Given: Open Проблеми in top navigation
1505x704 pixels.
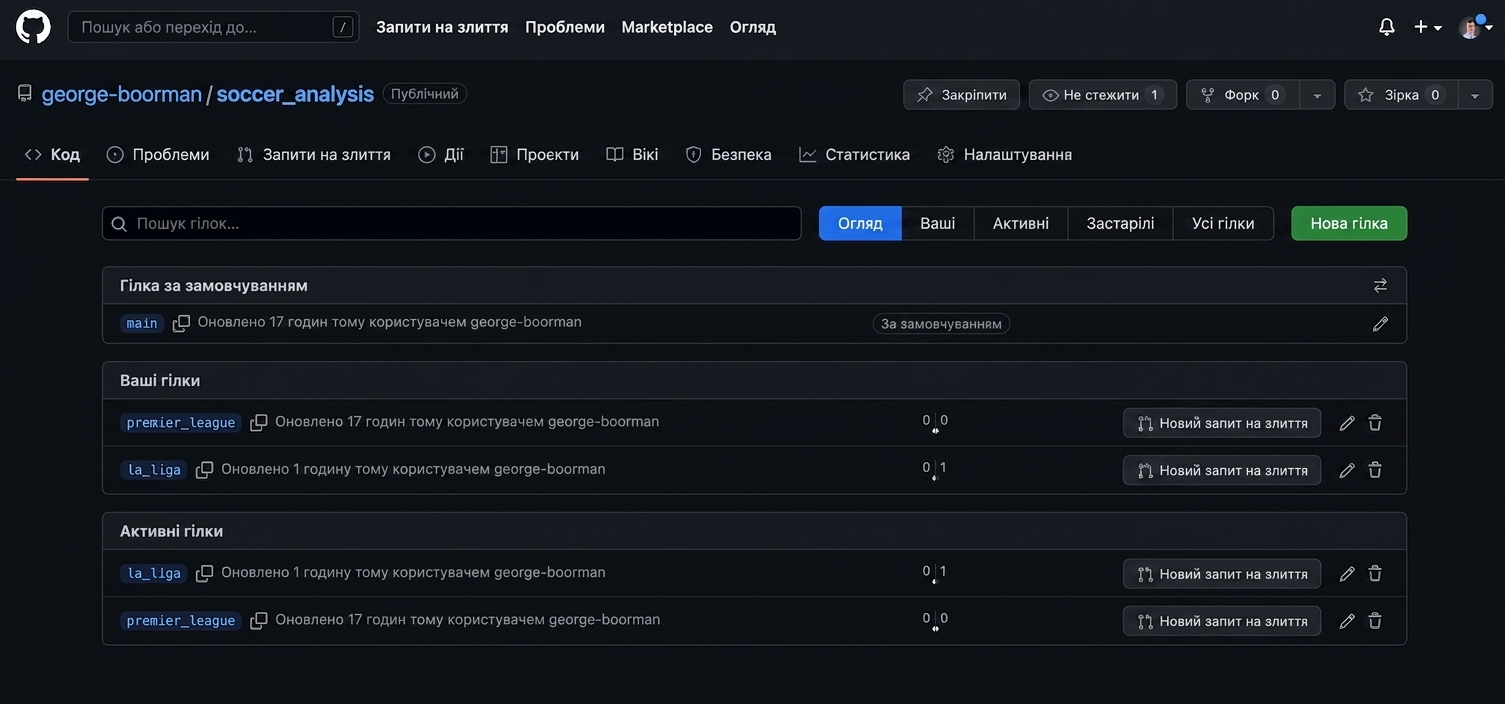Looking at the screenshot, I should tap(565, 27).
